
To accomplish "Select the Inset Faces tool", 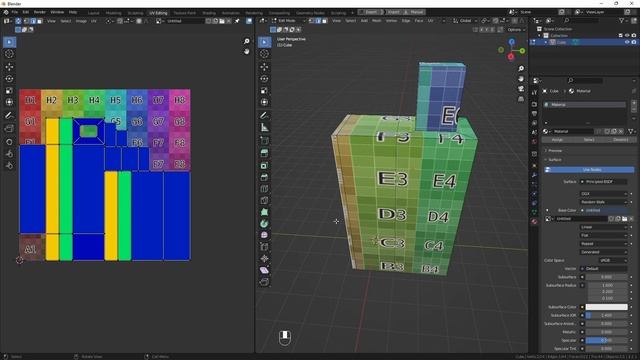I will point(264,165).
